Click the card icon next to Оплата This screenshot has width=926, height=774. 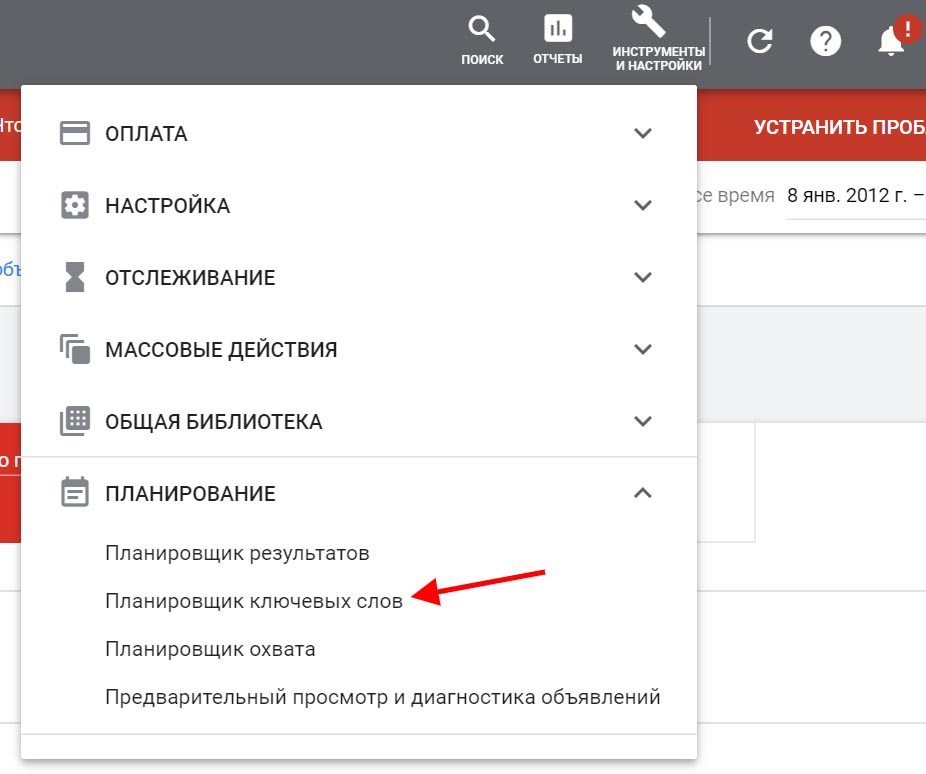(x=75, y=132)
